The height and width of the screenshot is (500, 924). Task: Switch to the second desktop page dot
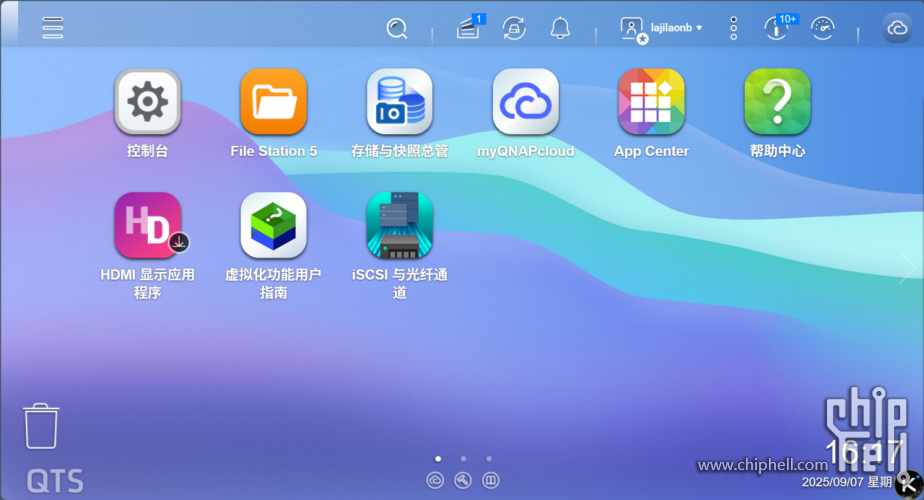click(x=463, y=459)
